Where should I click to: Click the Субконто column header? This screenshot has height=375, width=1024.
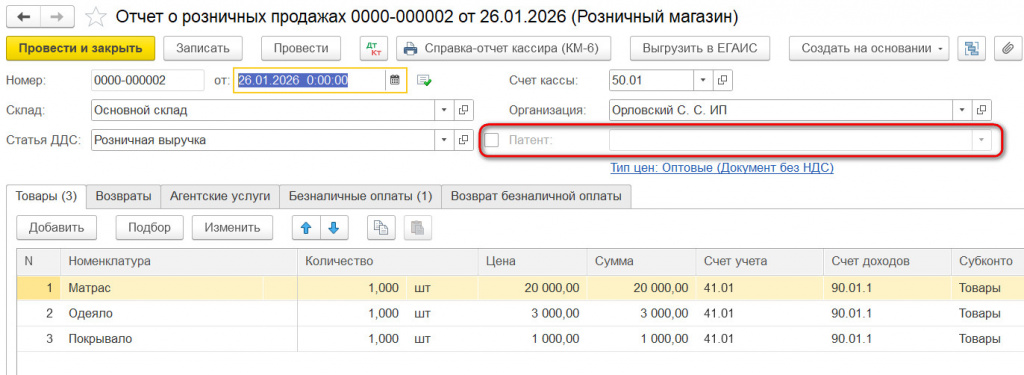(987, 261)
